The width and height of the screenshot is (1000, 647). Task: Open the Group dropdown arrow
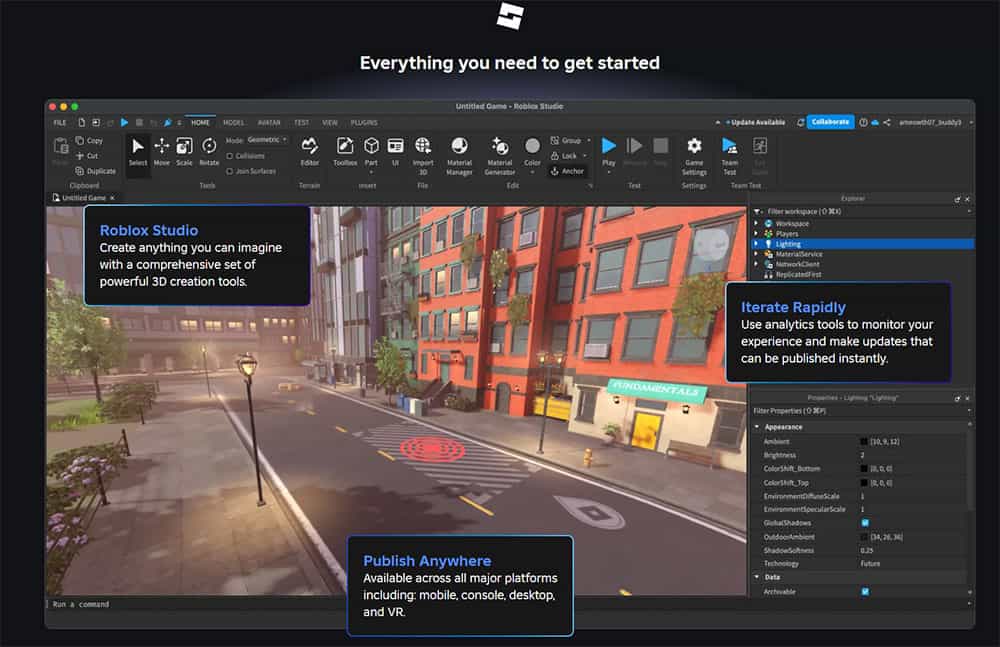pos(589,140)
